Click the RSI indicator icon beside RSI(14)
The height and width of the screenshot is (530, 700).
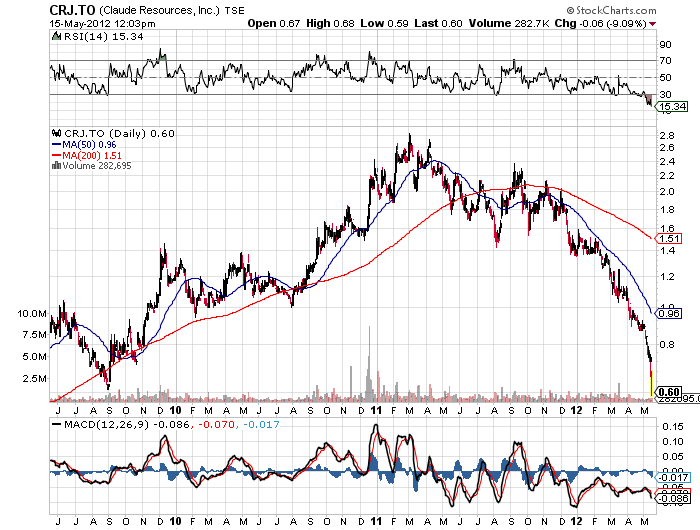click(56, 36)
